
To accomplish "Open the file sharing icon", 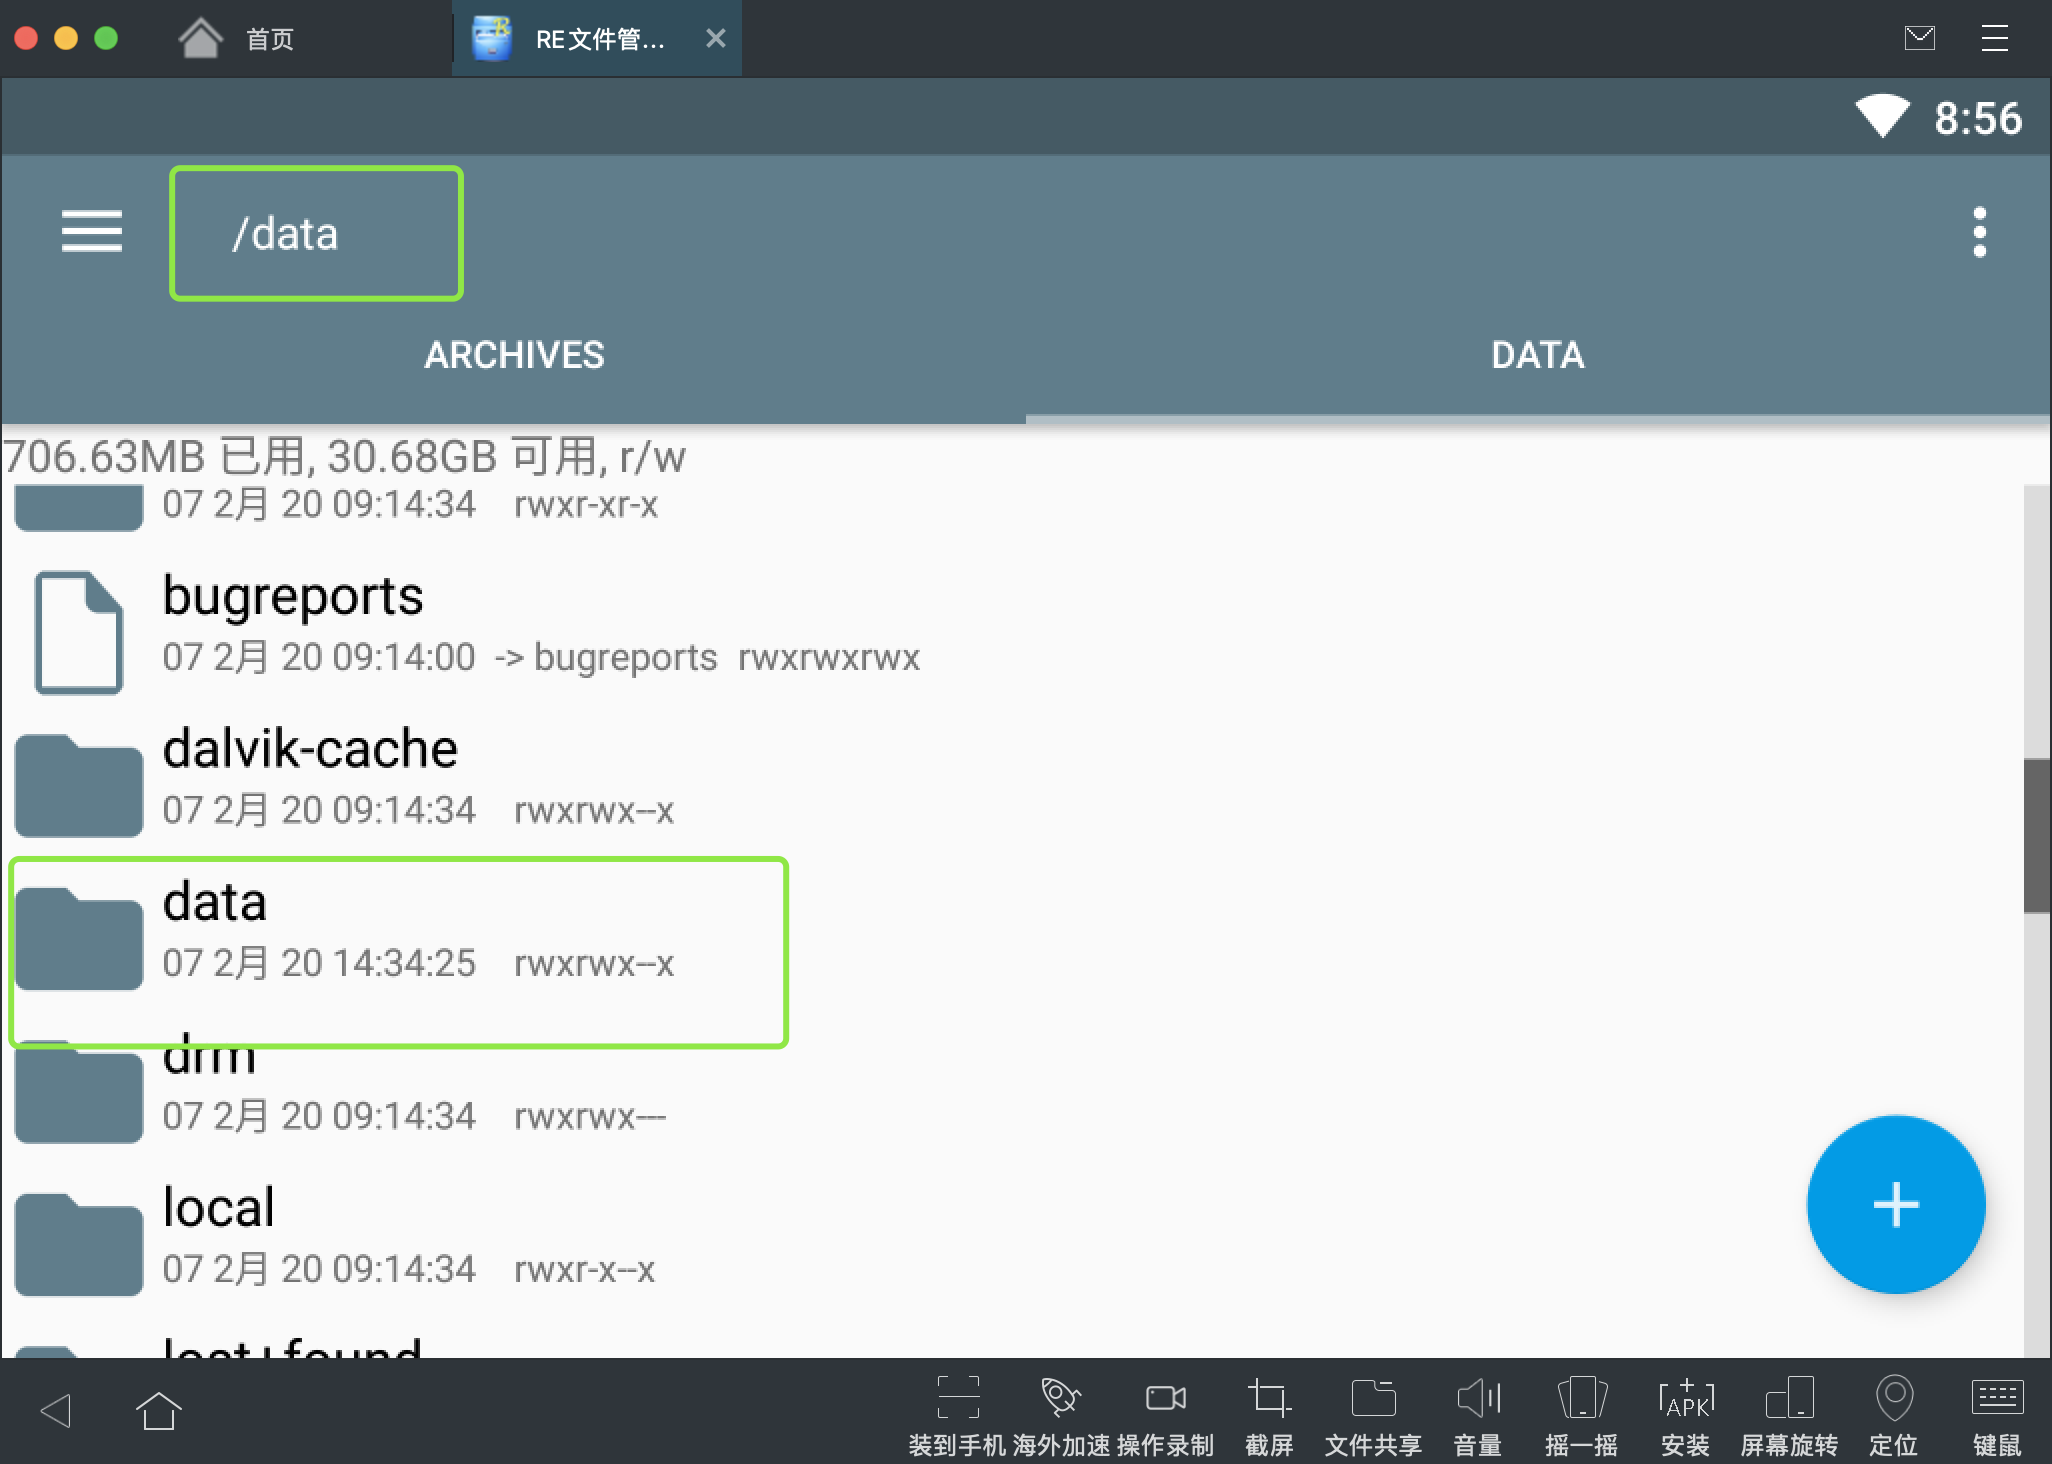I will [1373, 1398].
